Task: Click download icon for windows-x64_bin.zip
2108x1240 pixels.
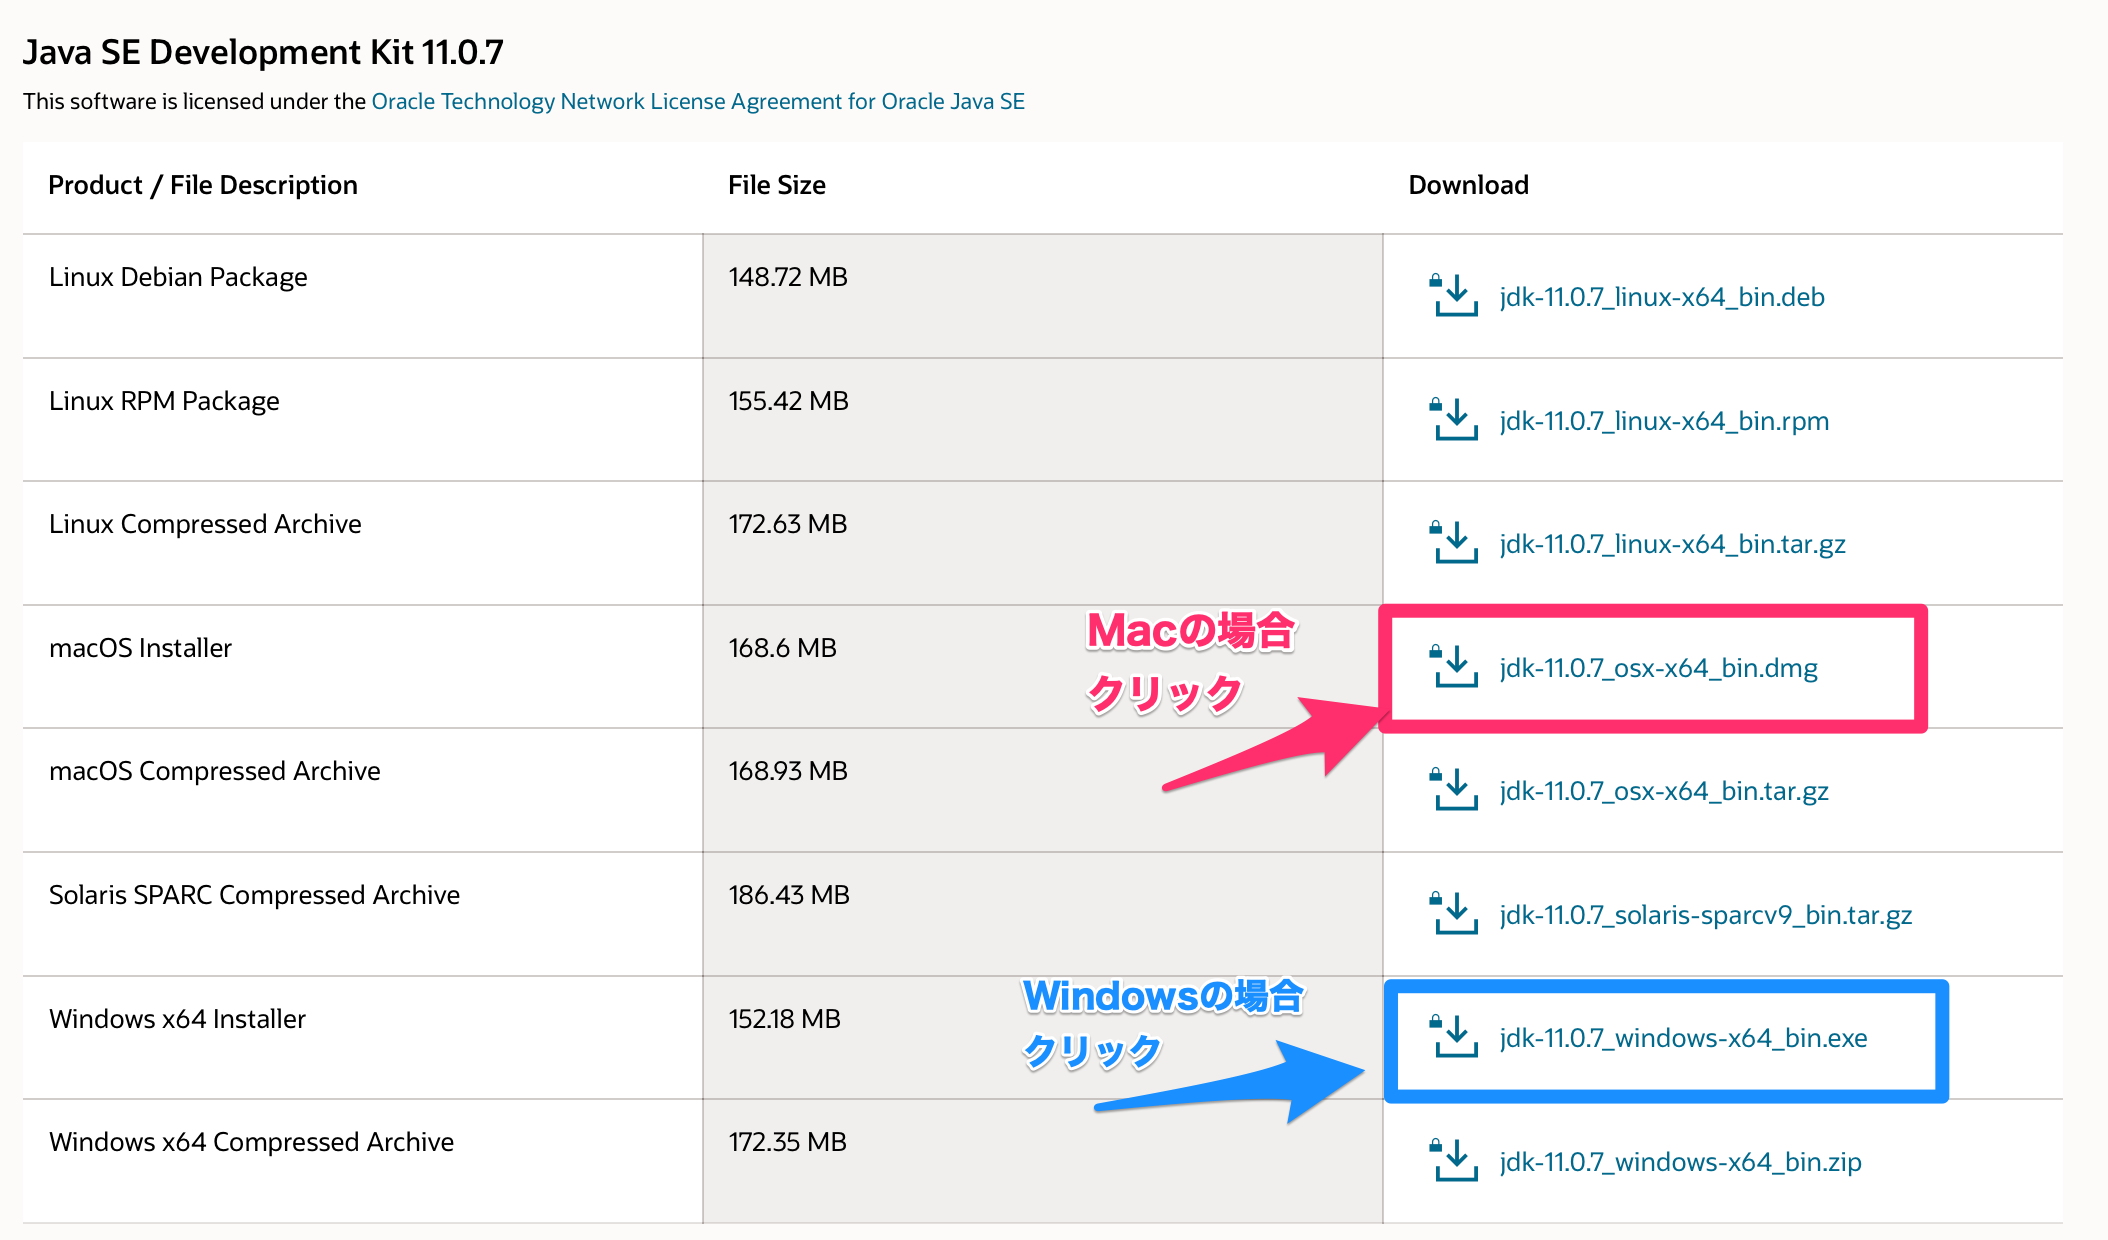Action: coord(1455,1161)
